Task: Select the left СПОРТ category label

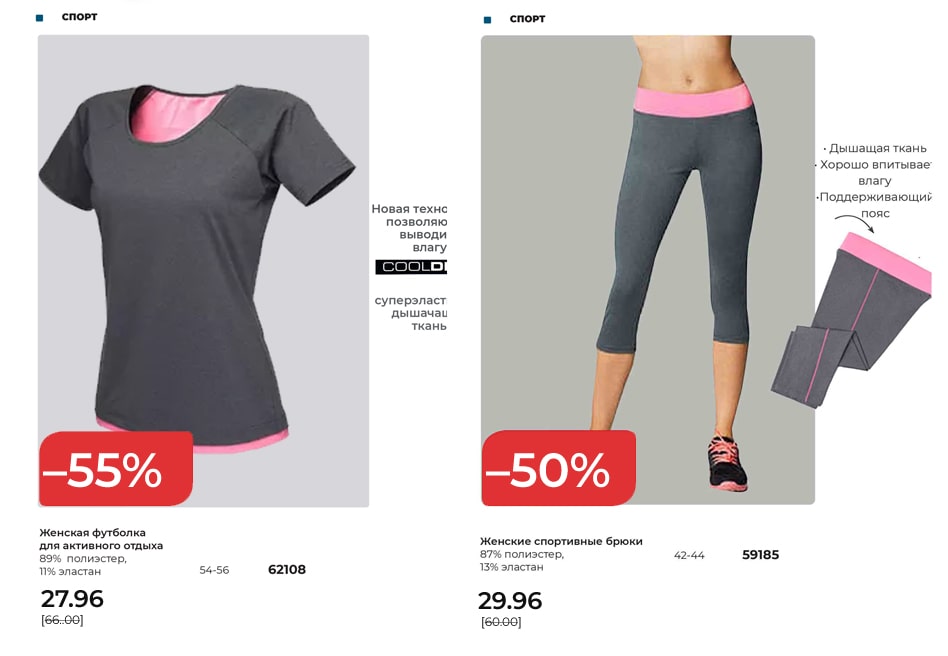Action: coord(79,17)
